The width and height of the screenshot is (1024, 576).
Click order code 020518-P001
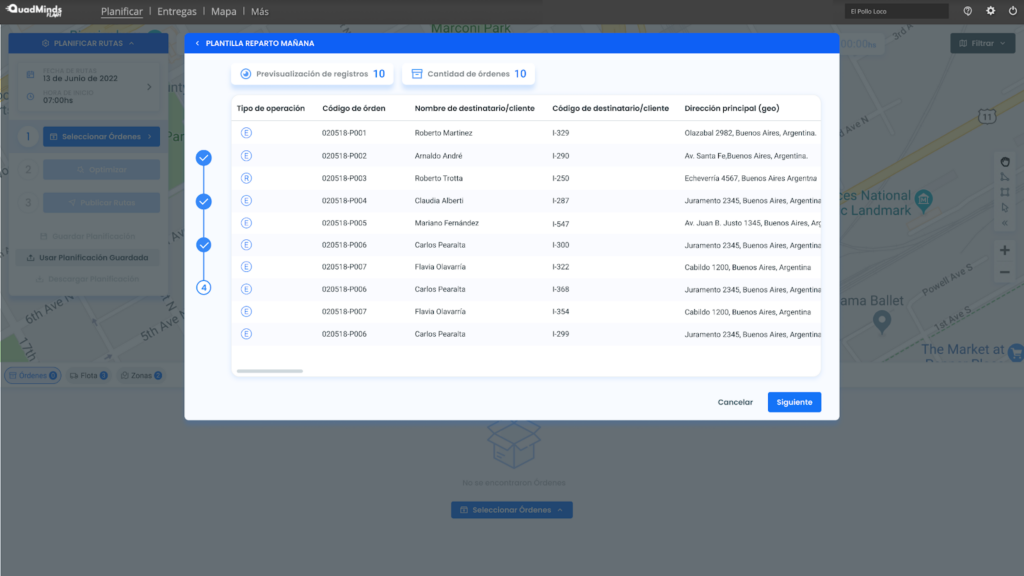point(344,133)
